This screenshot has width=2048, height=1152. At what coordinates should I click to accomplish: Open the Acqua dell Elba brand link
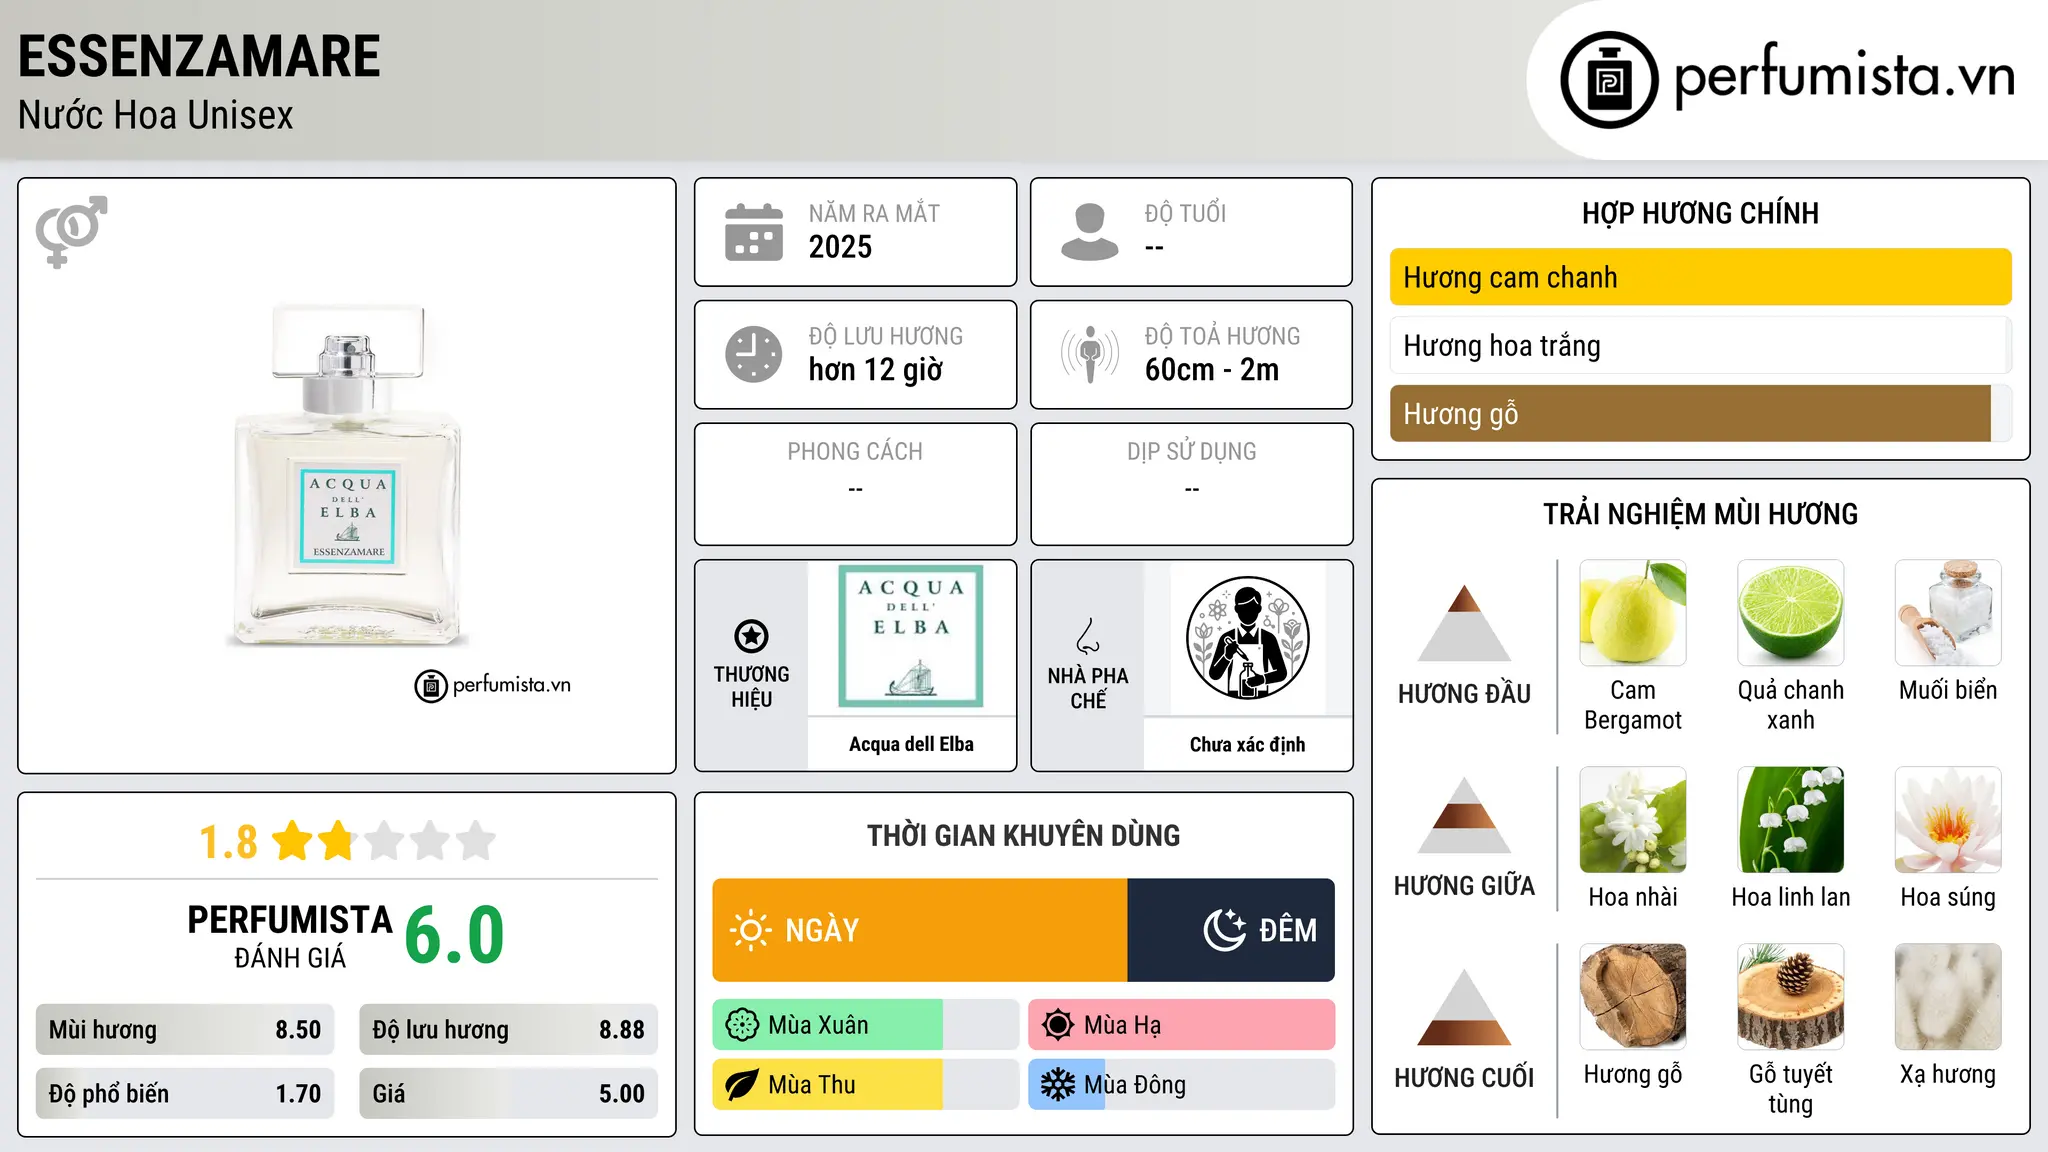pos(911,744)
